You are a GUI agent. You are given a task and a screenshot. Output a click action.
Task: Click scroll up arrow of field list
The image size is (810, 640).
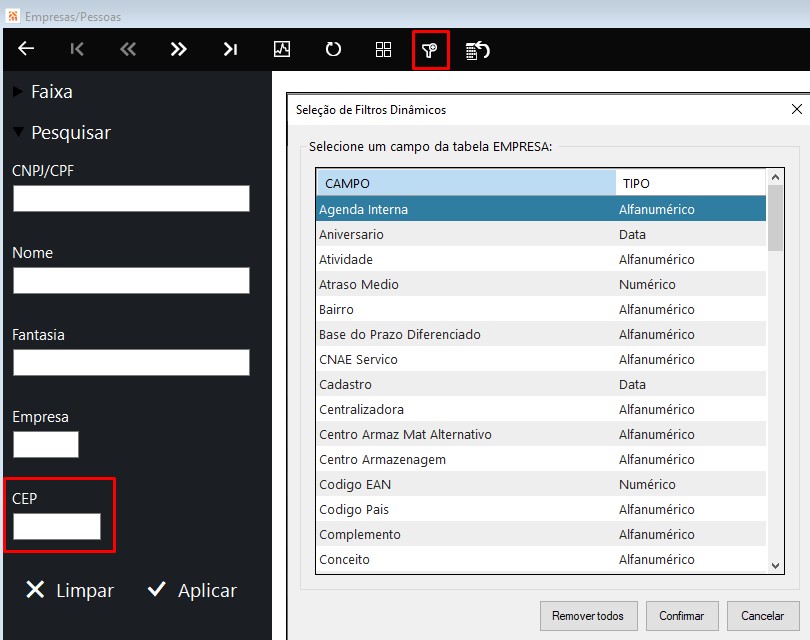point(775,177)
